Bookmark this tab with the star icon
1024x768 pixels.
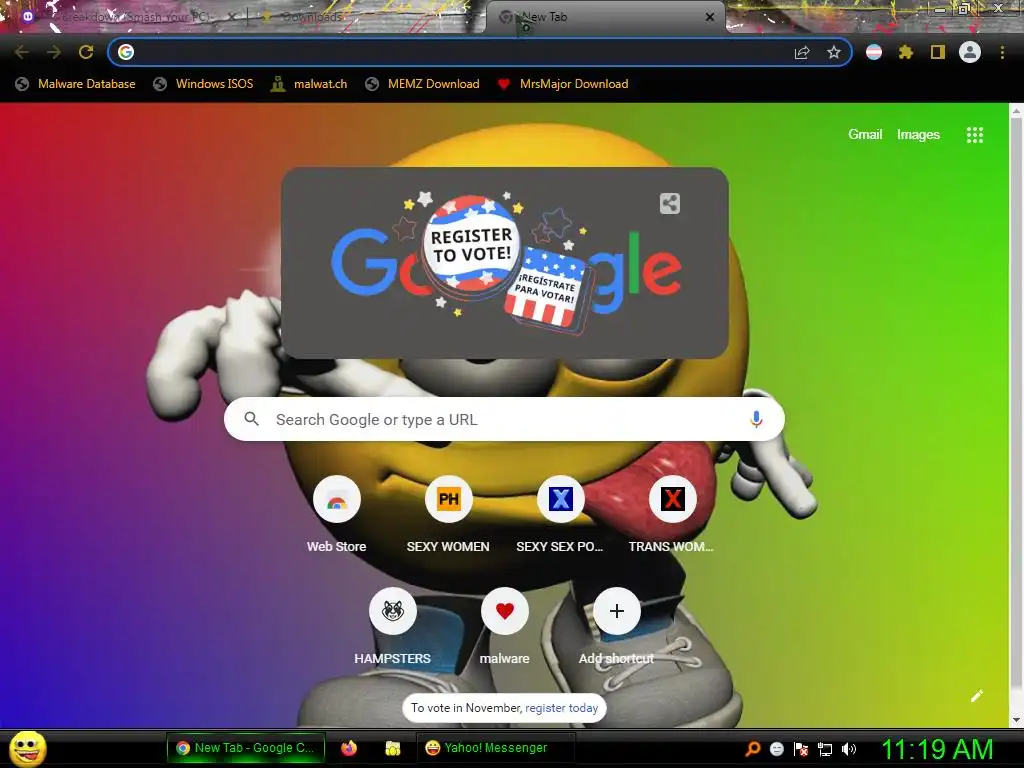point(834,52)
